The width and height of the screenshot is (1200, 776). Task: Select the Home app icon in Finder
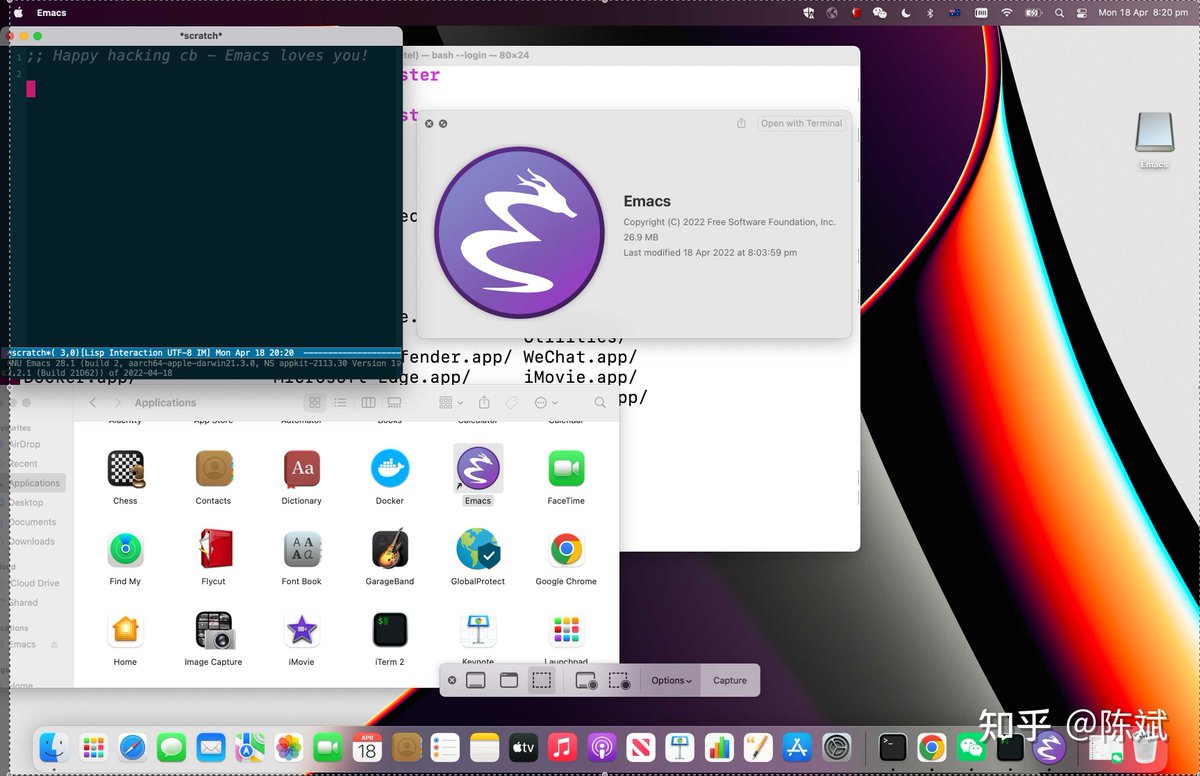[125, 630]
